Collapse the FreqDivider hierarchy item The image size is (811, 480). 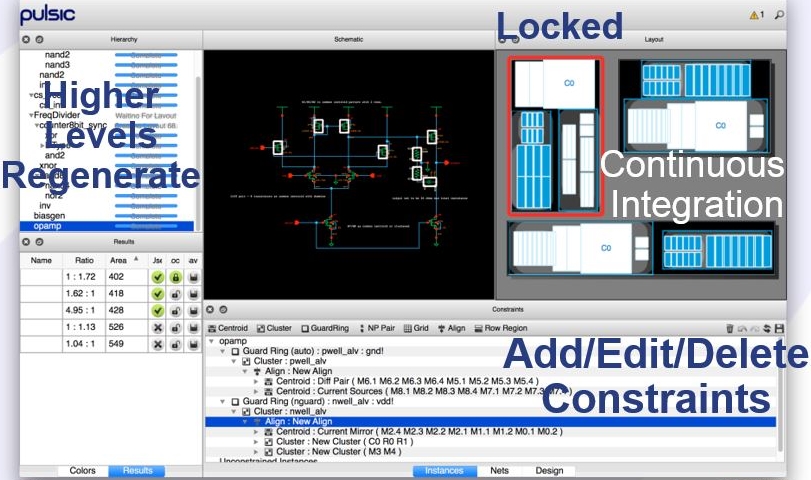point(31,115)
